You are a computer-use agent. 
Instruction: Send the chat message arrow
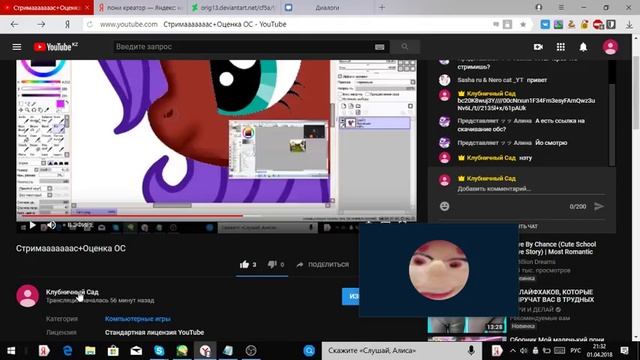tap(599, 206)
